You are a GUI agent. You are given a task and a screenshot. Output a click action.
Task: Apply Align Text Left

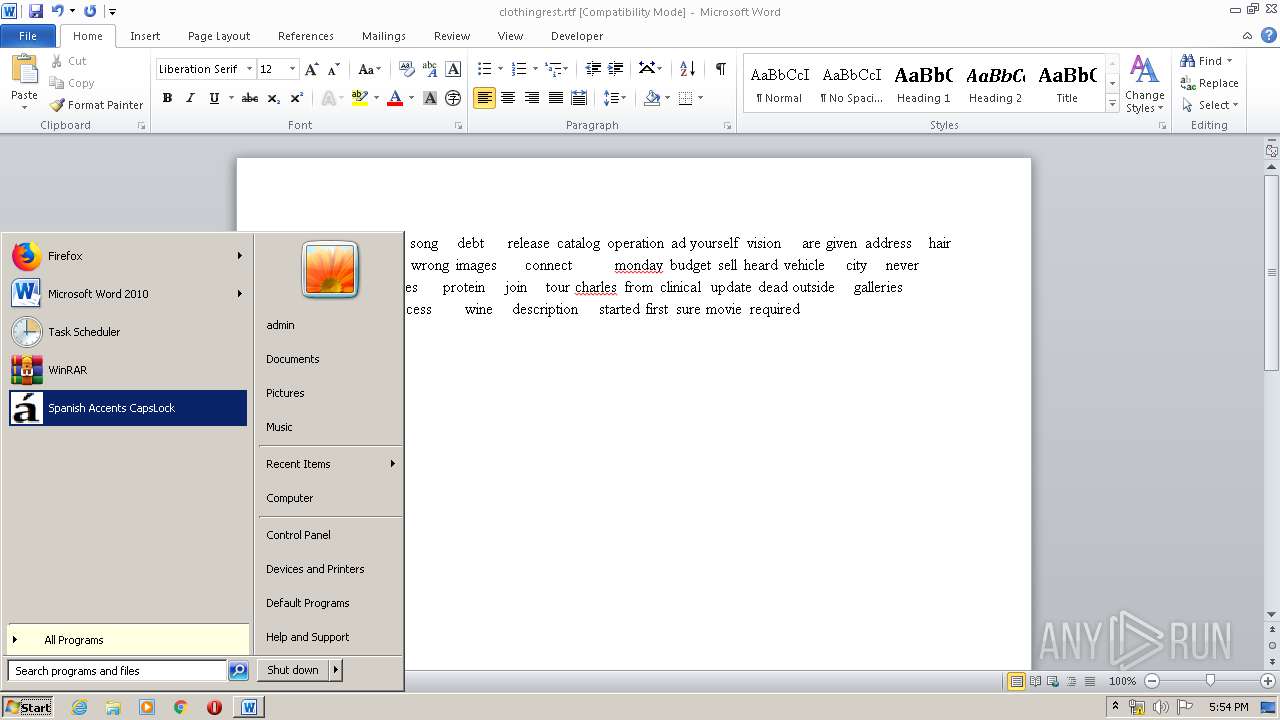484,98
